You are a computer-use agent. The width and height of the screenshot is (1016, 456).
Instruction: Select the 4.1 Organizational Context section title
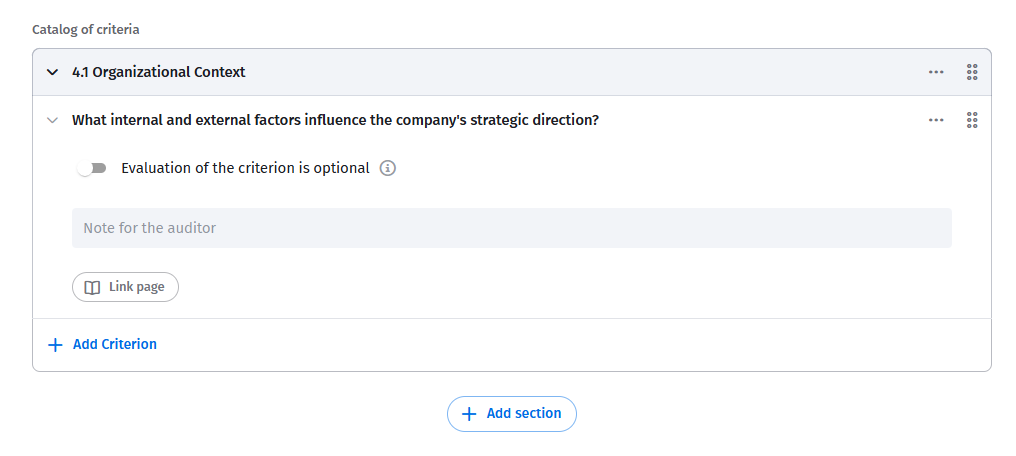tap(159, 73)
